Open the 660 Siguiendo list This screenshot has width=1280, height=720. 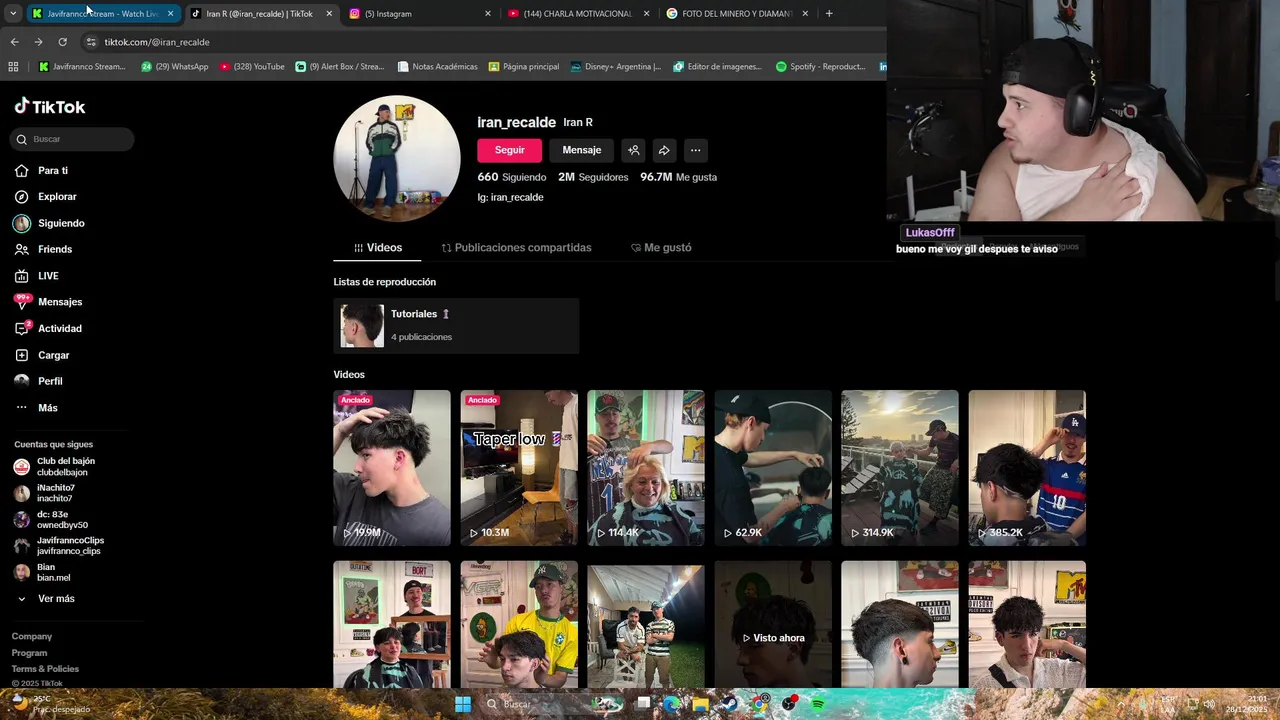click(512, 177)
